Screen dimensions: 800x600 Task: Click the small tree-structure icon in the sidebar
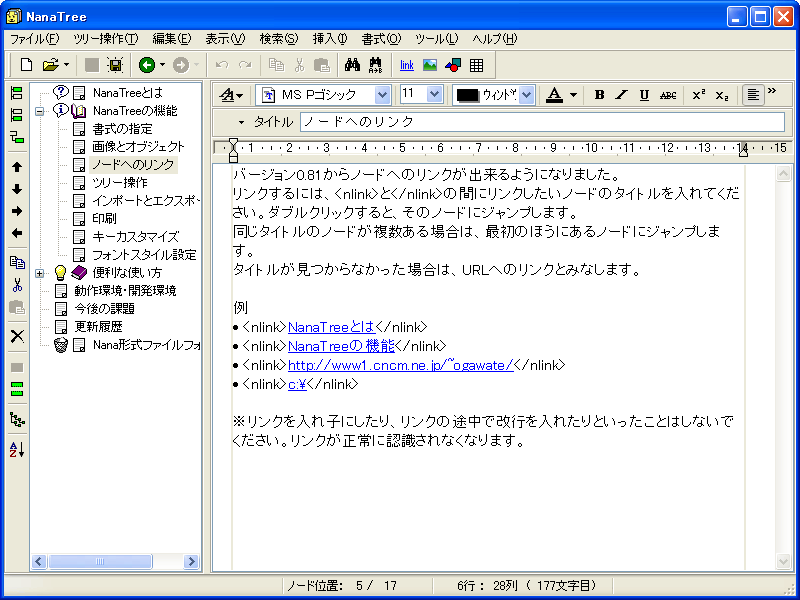(x=17, y=419)
